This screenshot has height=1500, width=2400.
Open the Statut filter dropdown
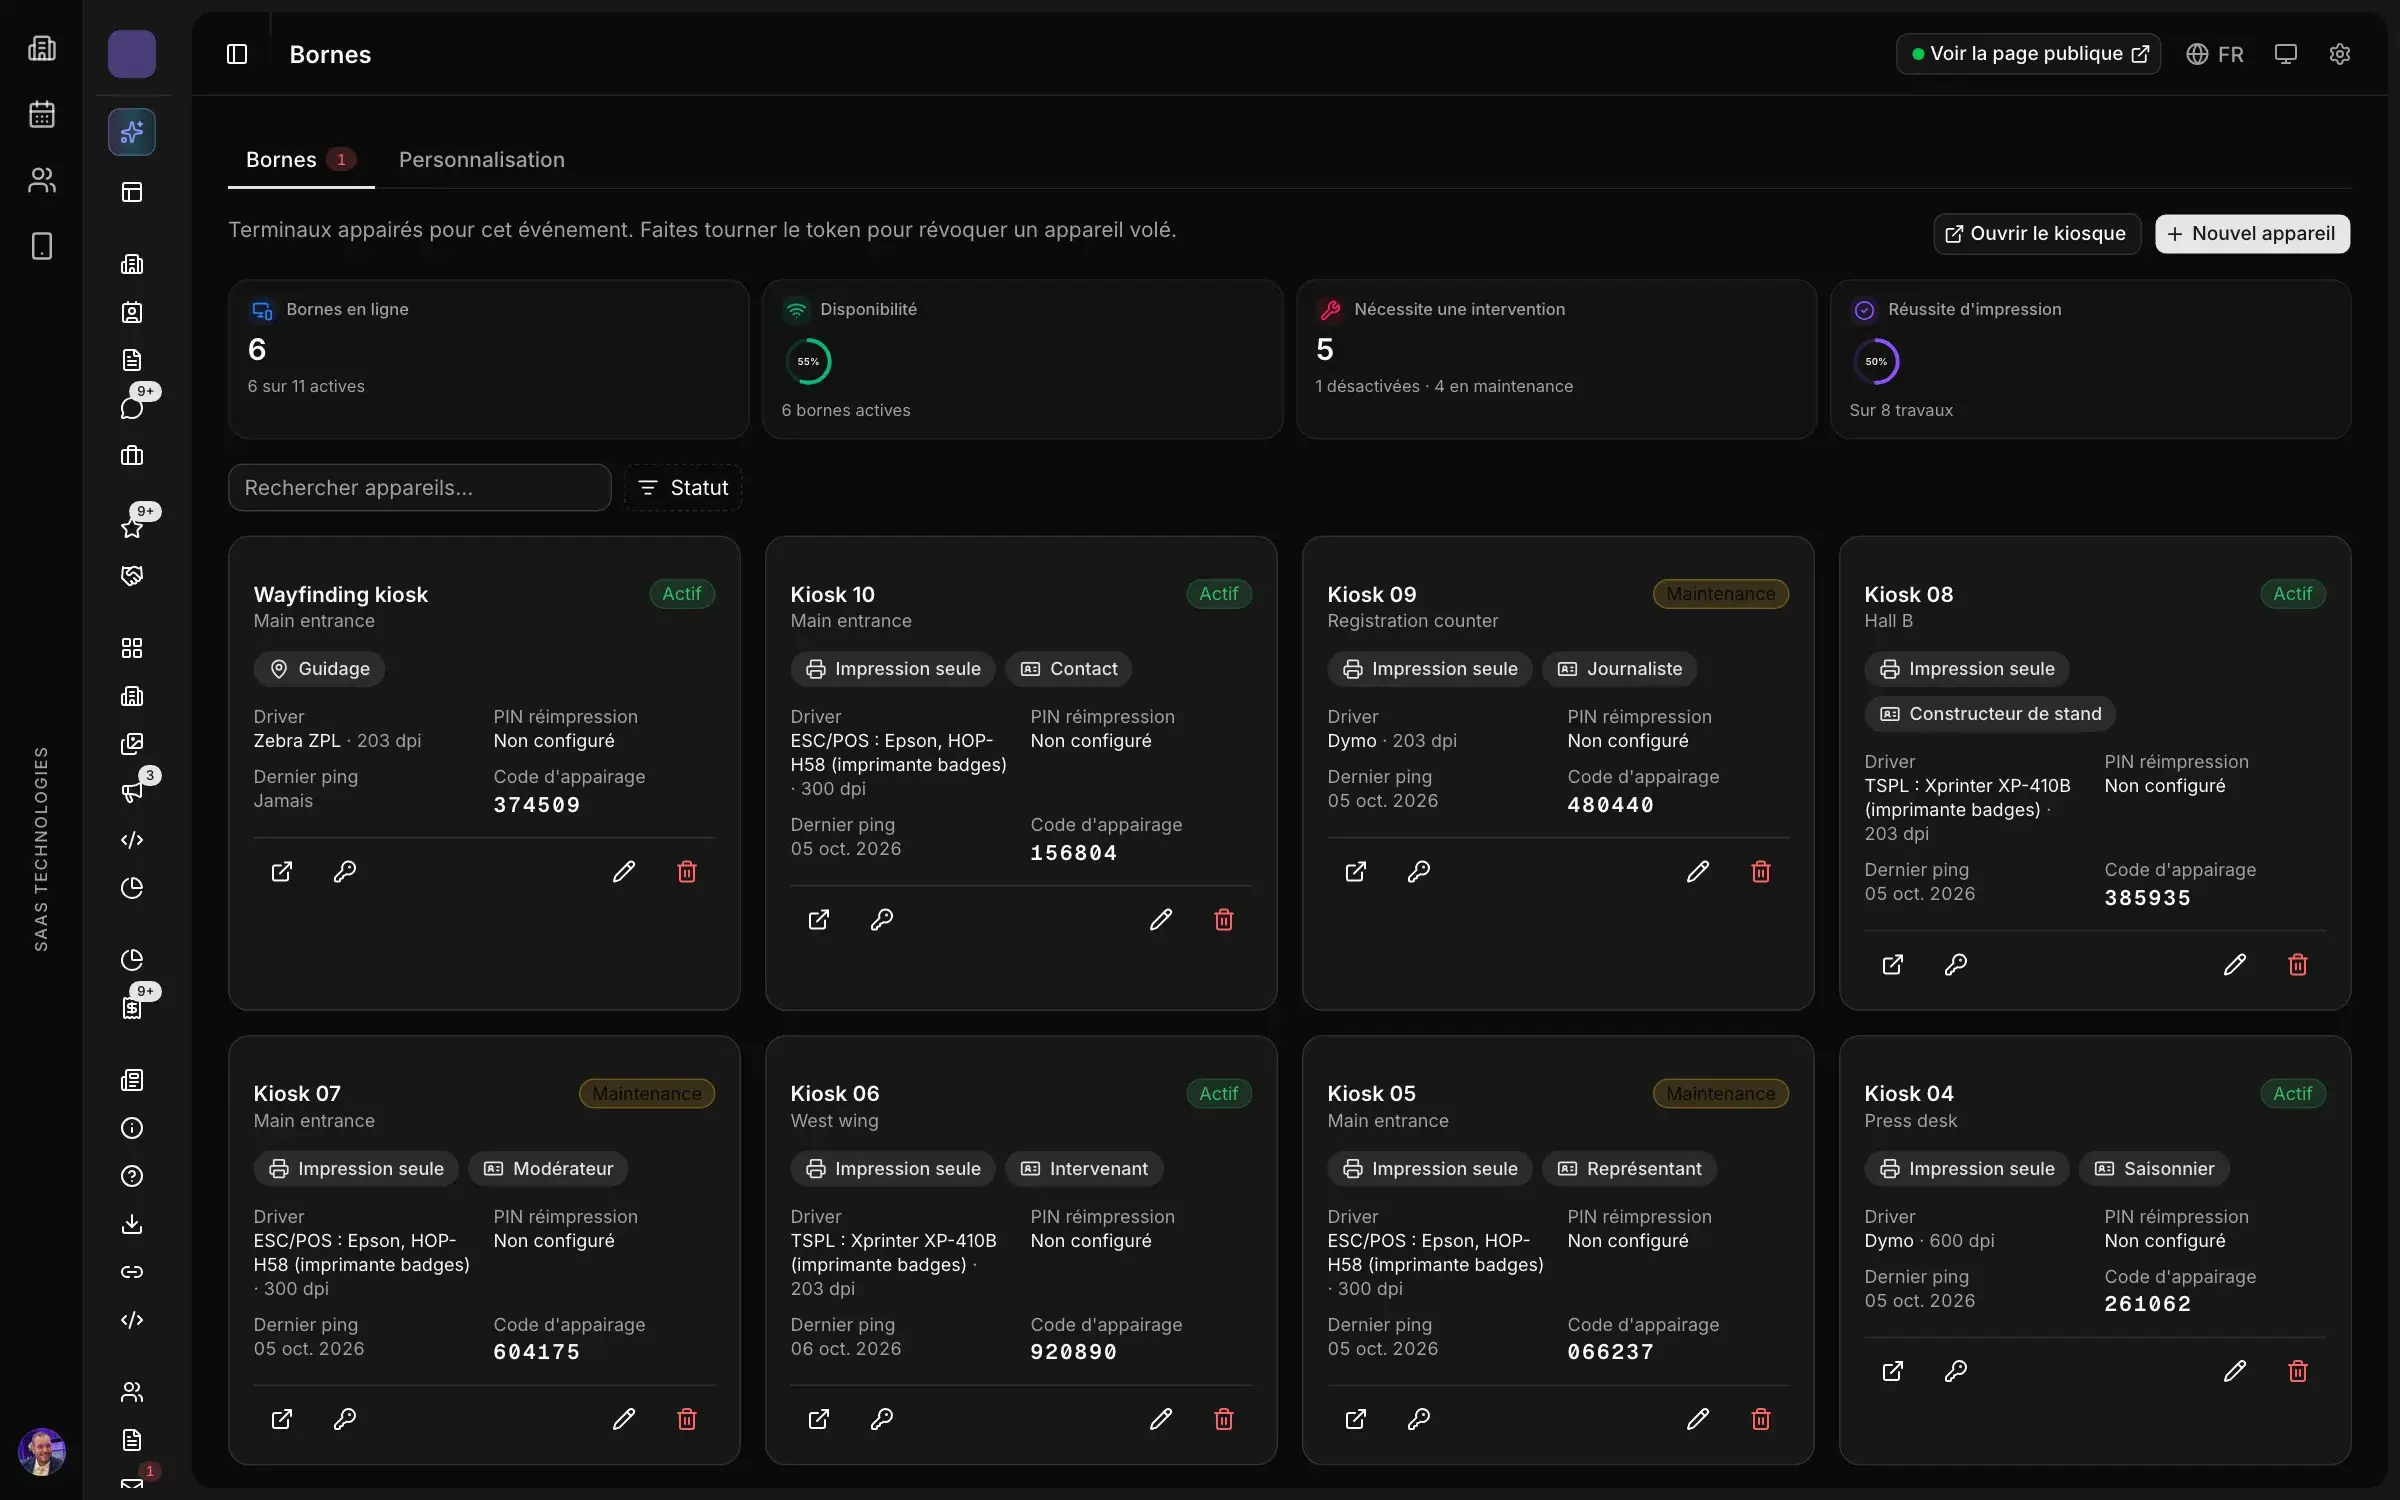click(683, 487)
